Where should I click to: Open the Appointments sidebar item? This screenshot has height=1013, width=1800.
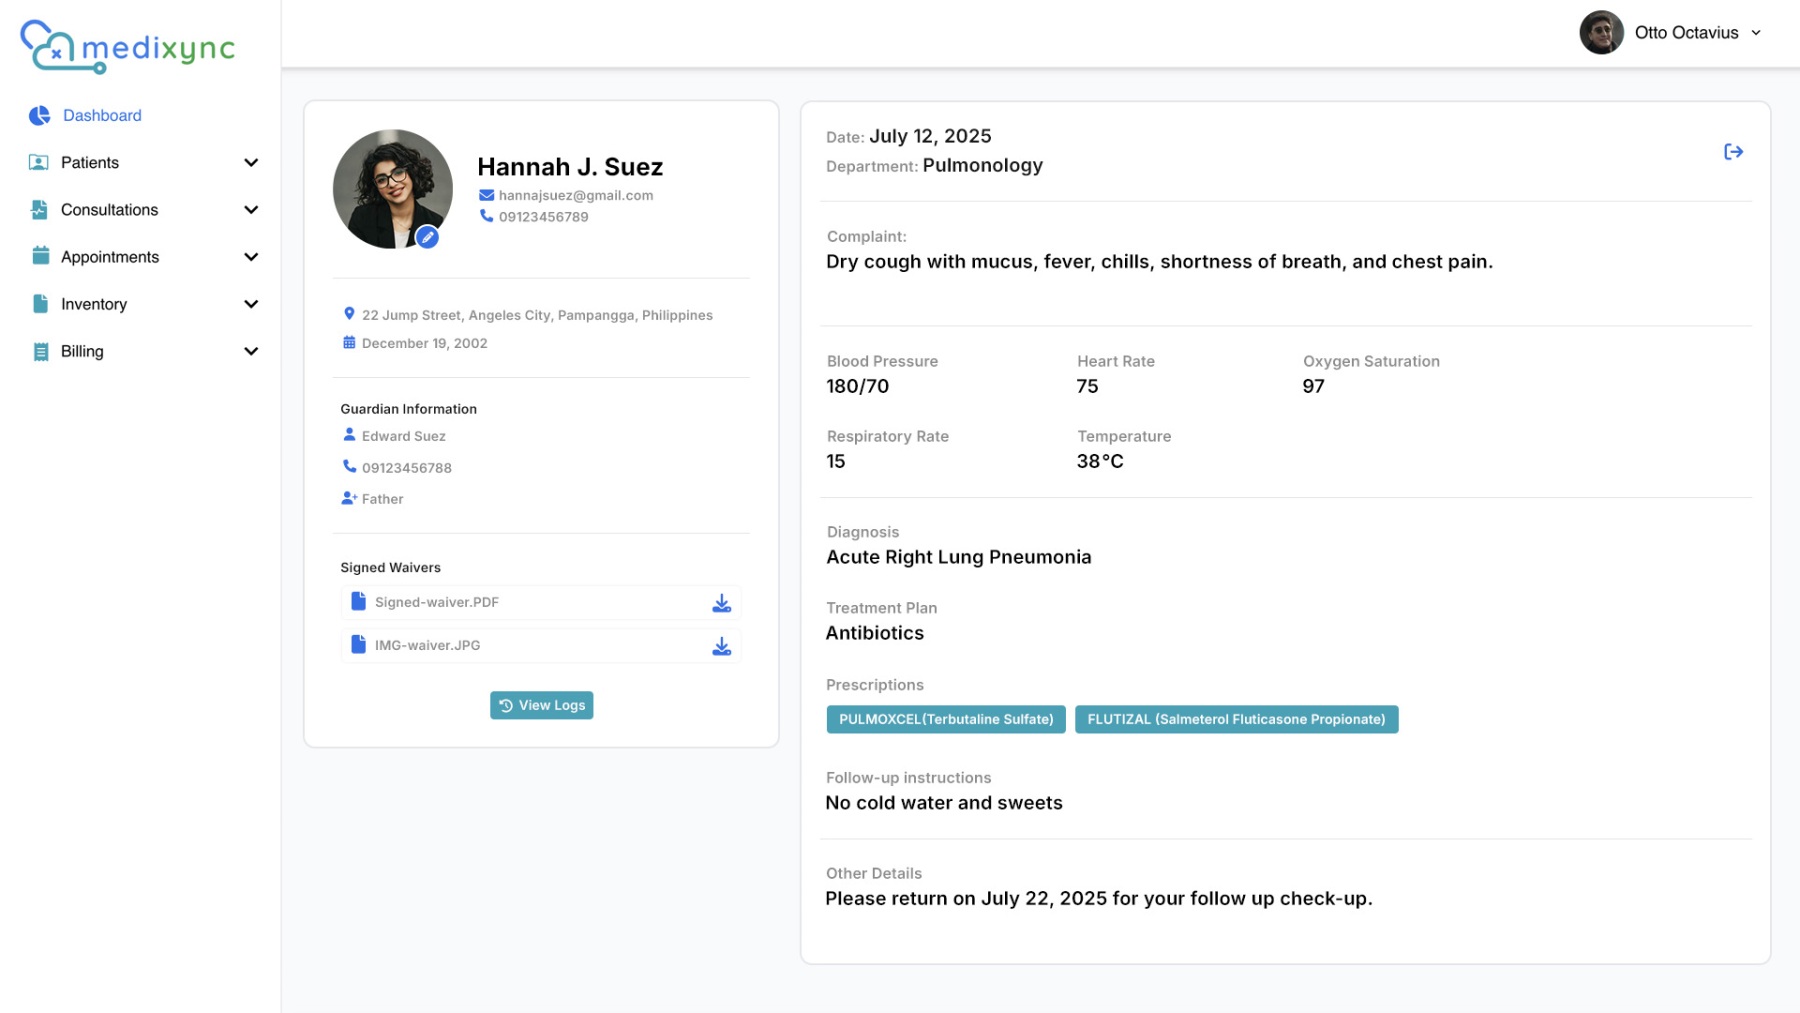point(110,257)
